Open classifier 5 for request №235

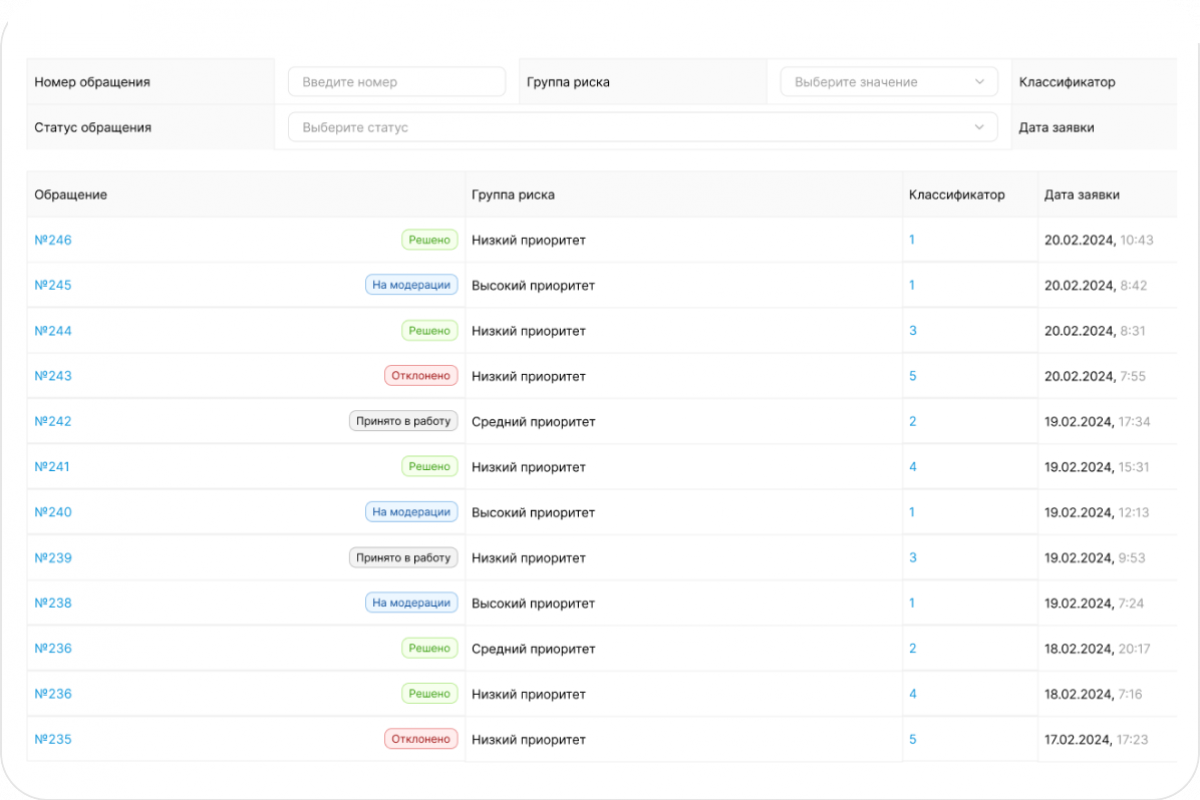click(911, 739)
